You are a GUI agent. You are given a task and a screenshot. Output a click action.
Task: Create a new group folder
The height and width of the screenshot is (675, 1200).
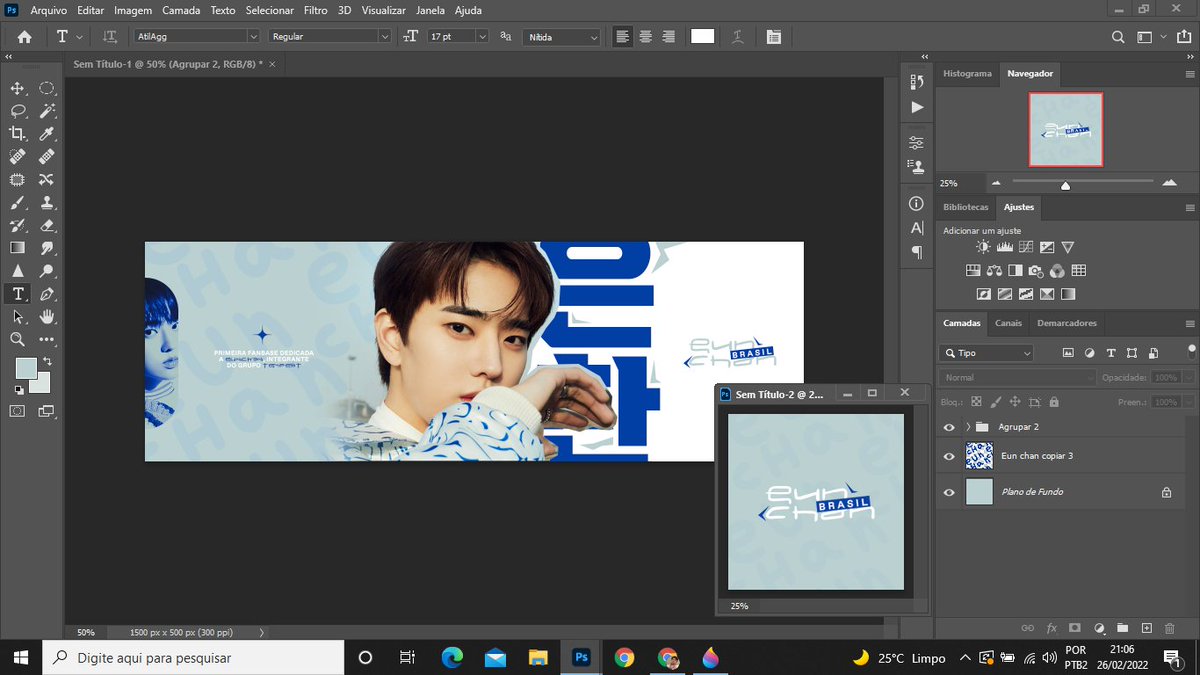(x=1122, y=628)
